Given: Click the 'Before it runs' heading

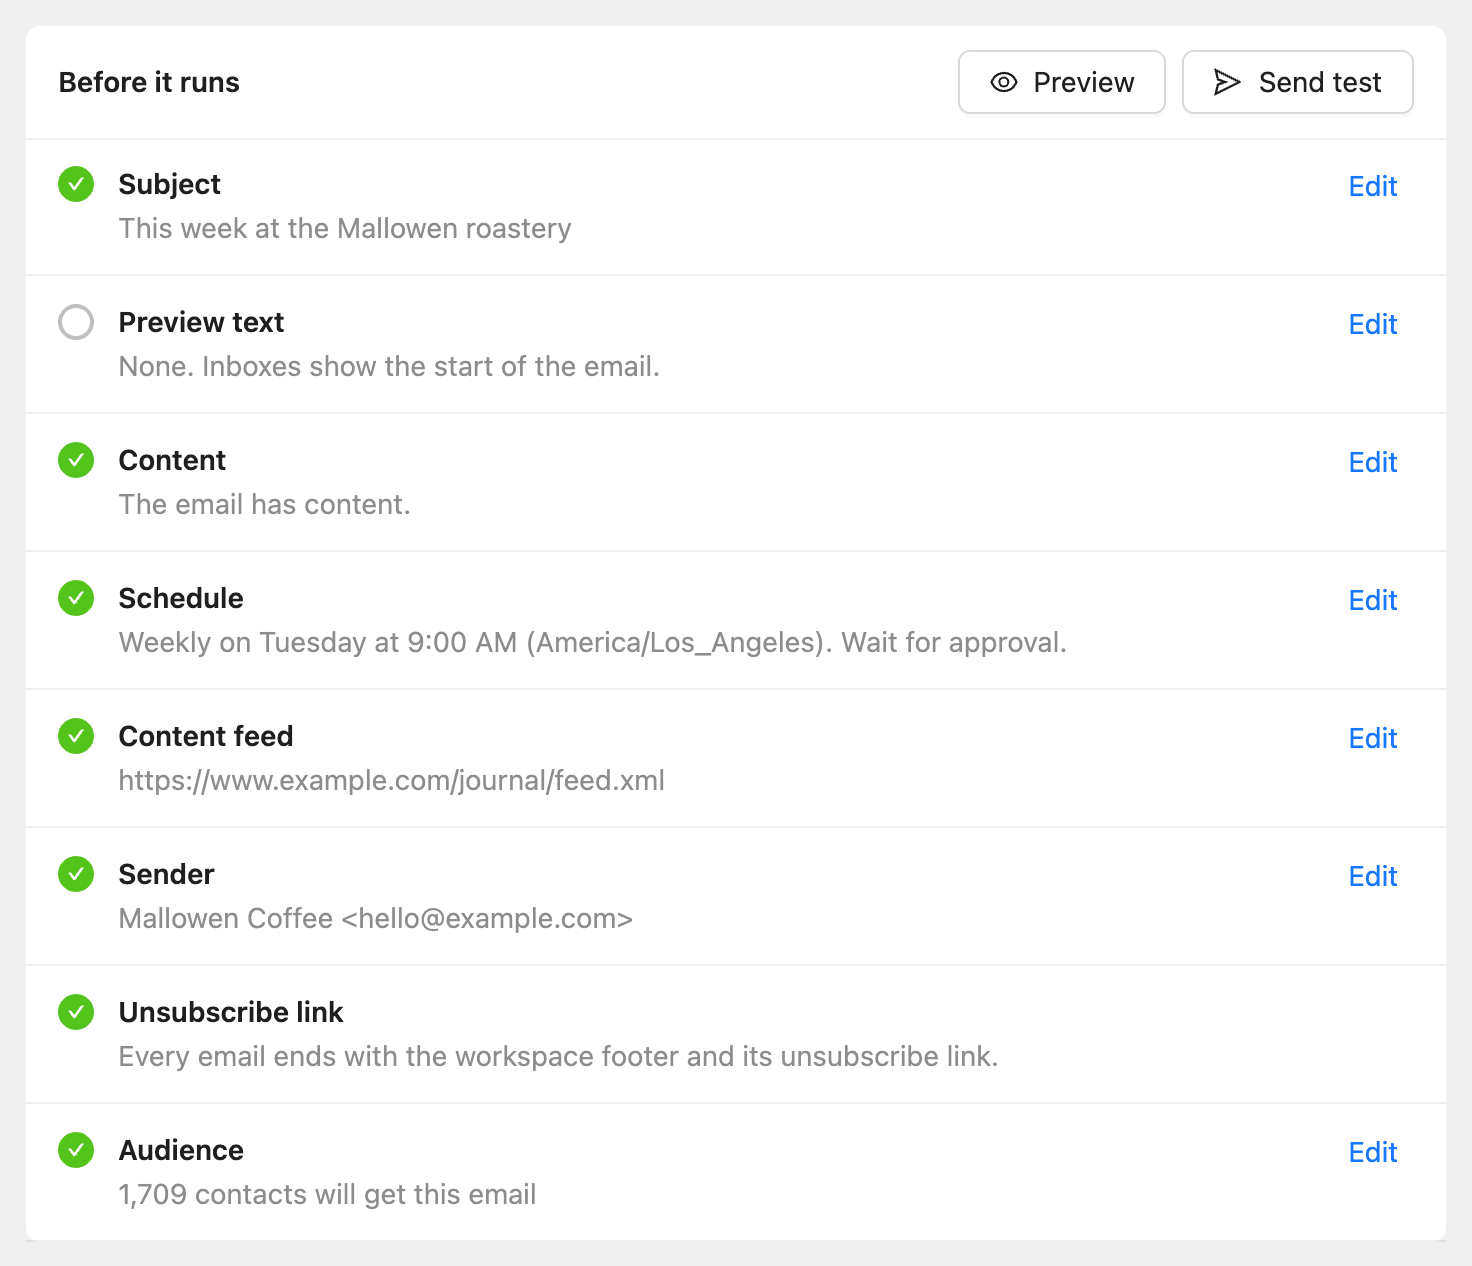Looking at the screenshot, I should (x=149, y=82).
